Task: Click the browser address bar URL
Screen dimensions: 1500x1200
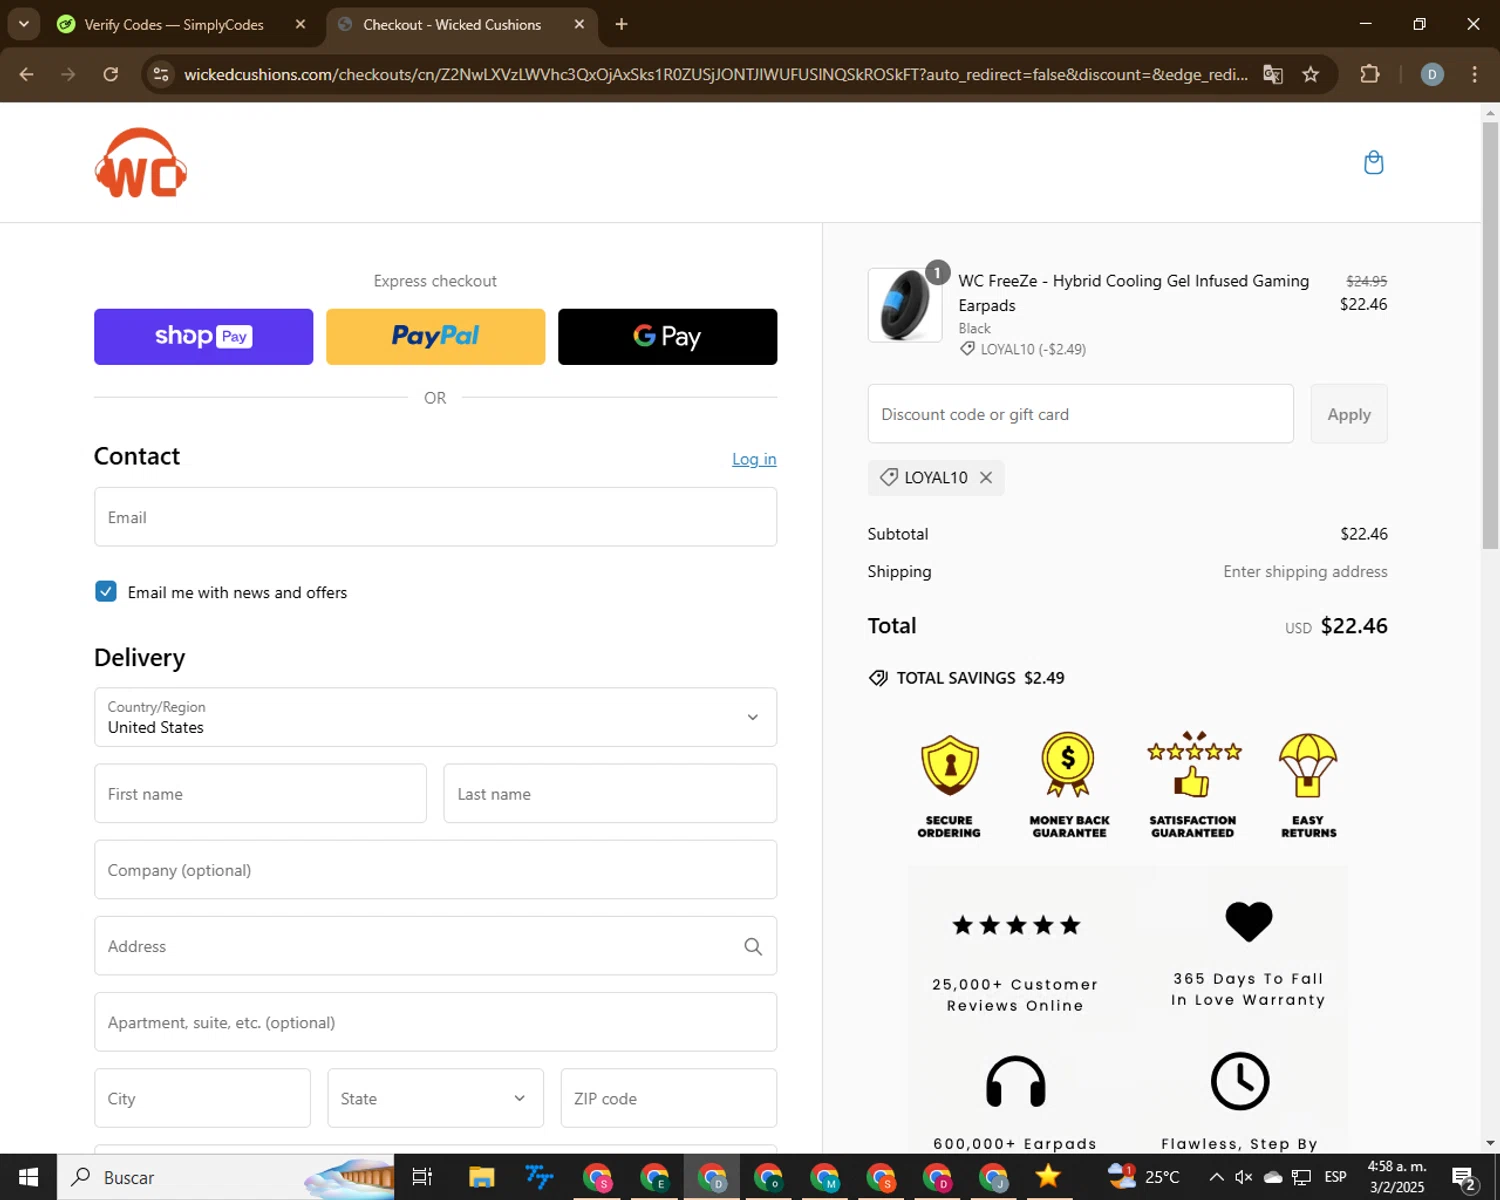Action: click(715, 74)
